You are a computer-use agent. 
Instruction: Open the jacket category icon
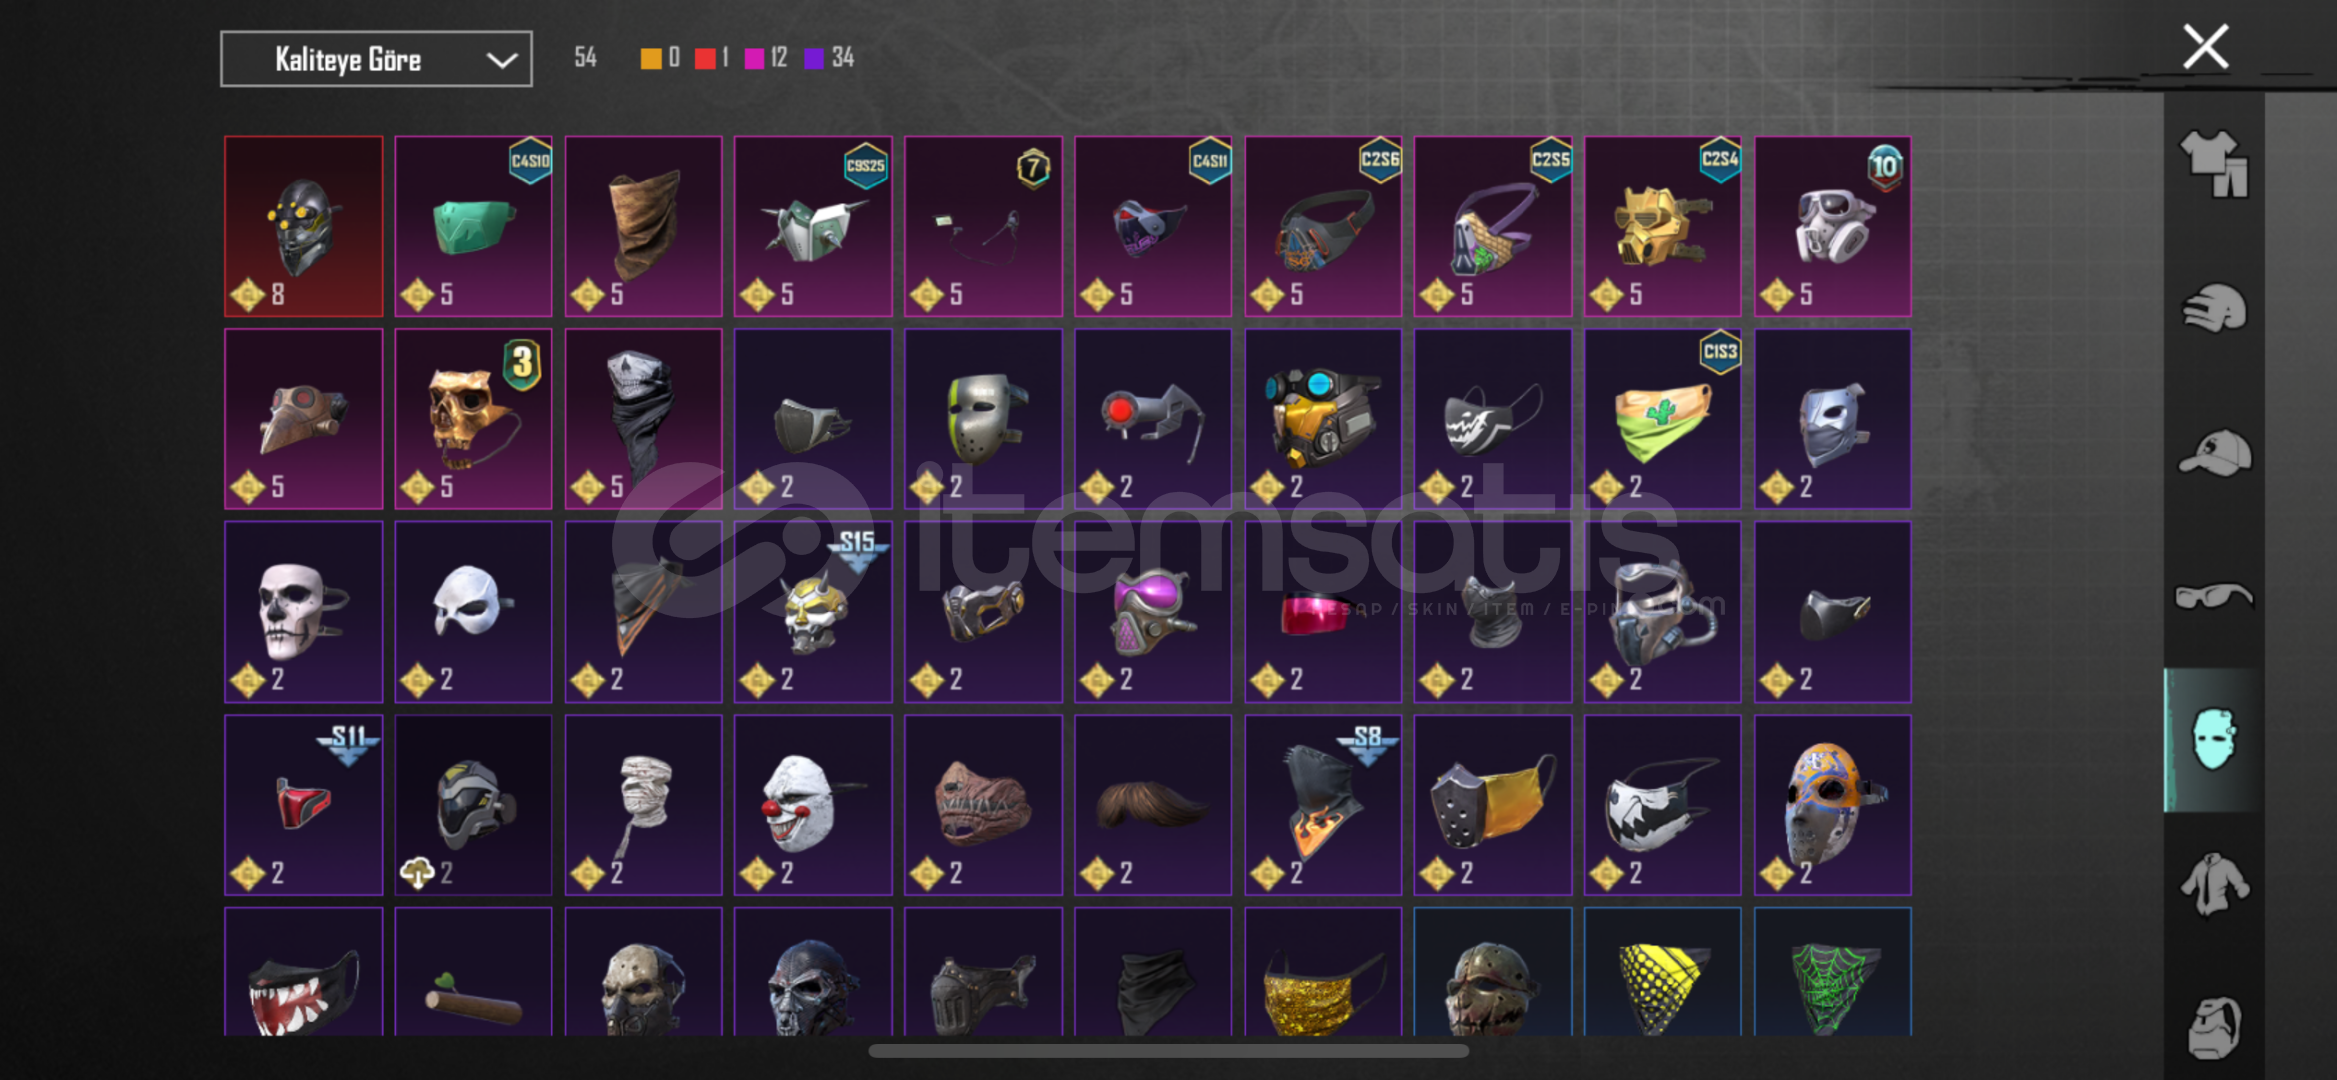coord(2214,884)
